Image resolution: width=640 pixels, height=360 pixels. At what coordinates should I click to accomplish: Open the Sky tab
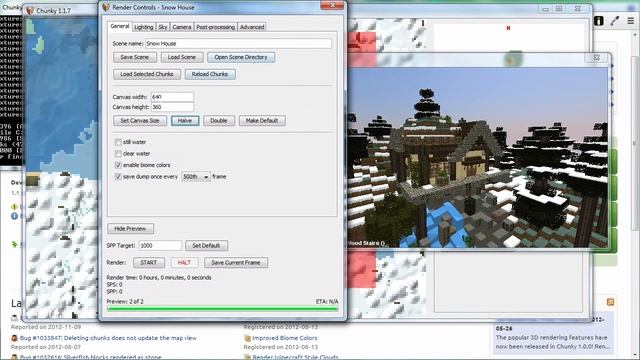point(162,27)
